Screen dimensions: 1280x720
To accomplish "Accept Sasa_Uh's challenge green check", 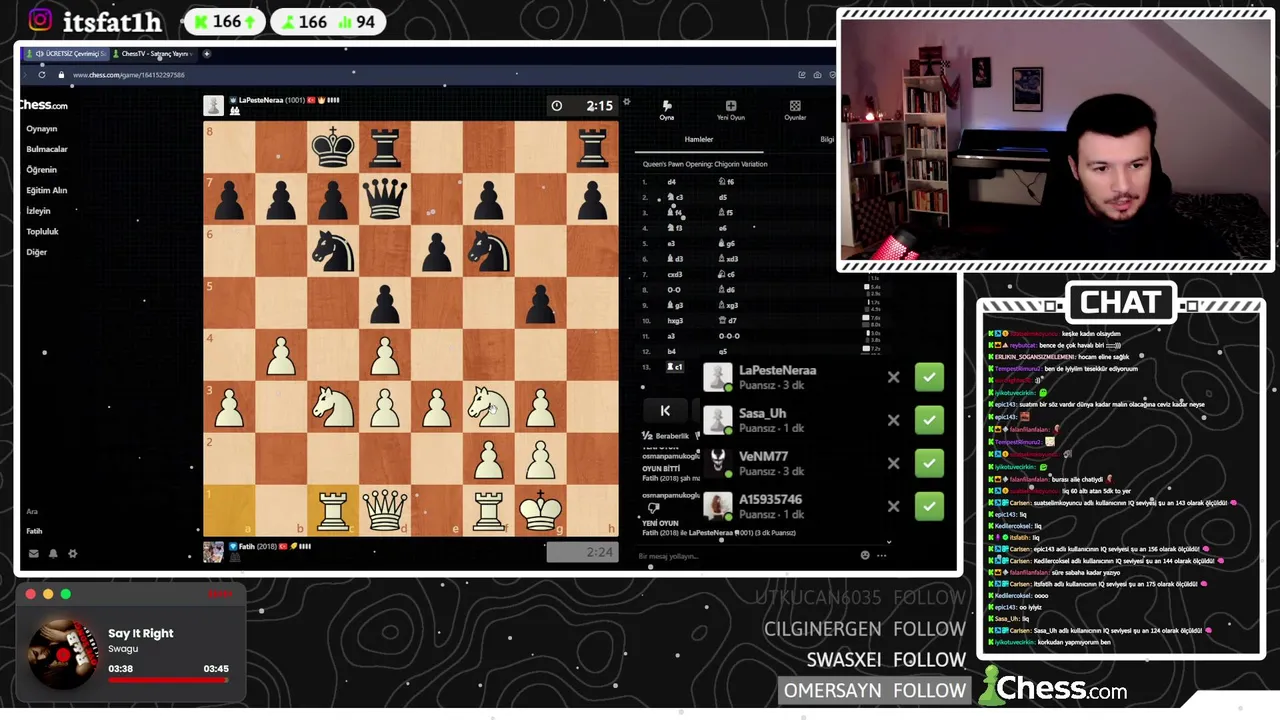I will (929, 420).
